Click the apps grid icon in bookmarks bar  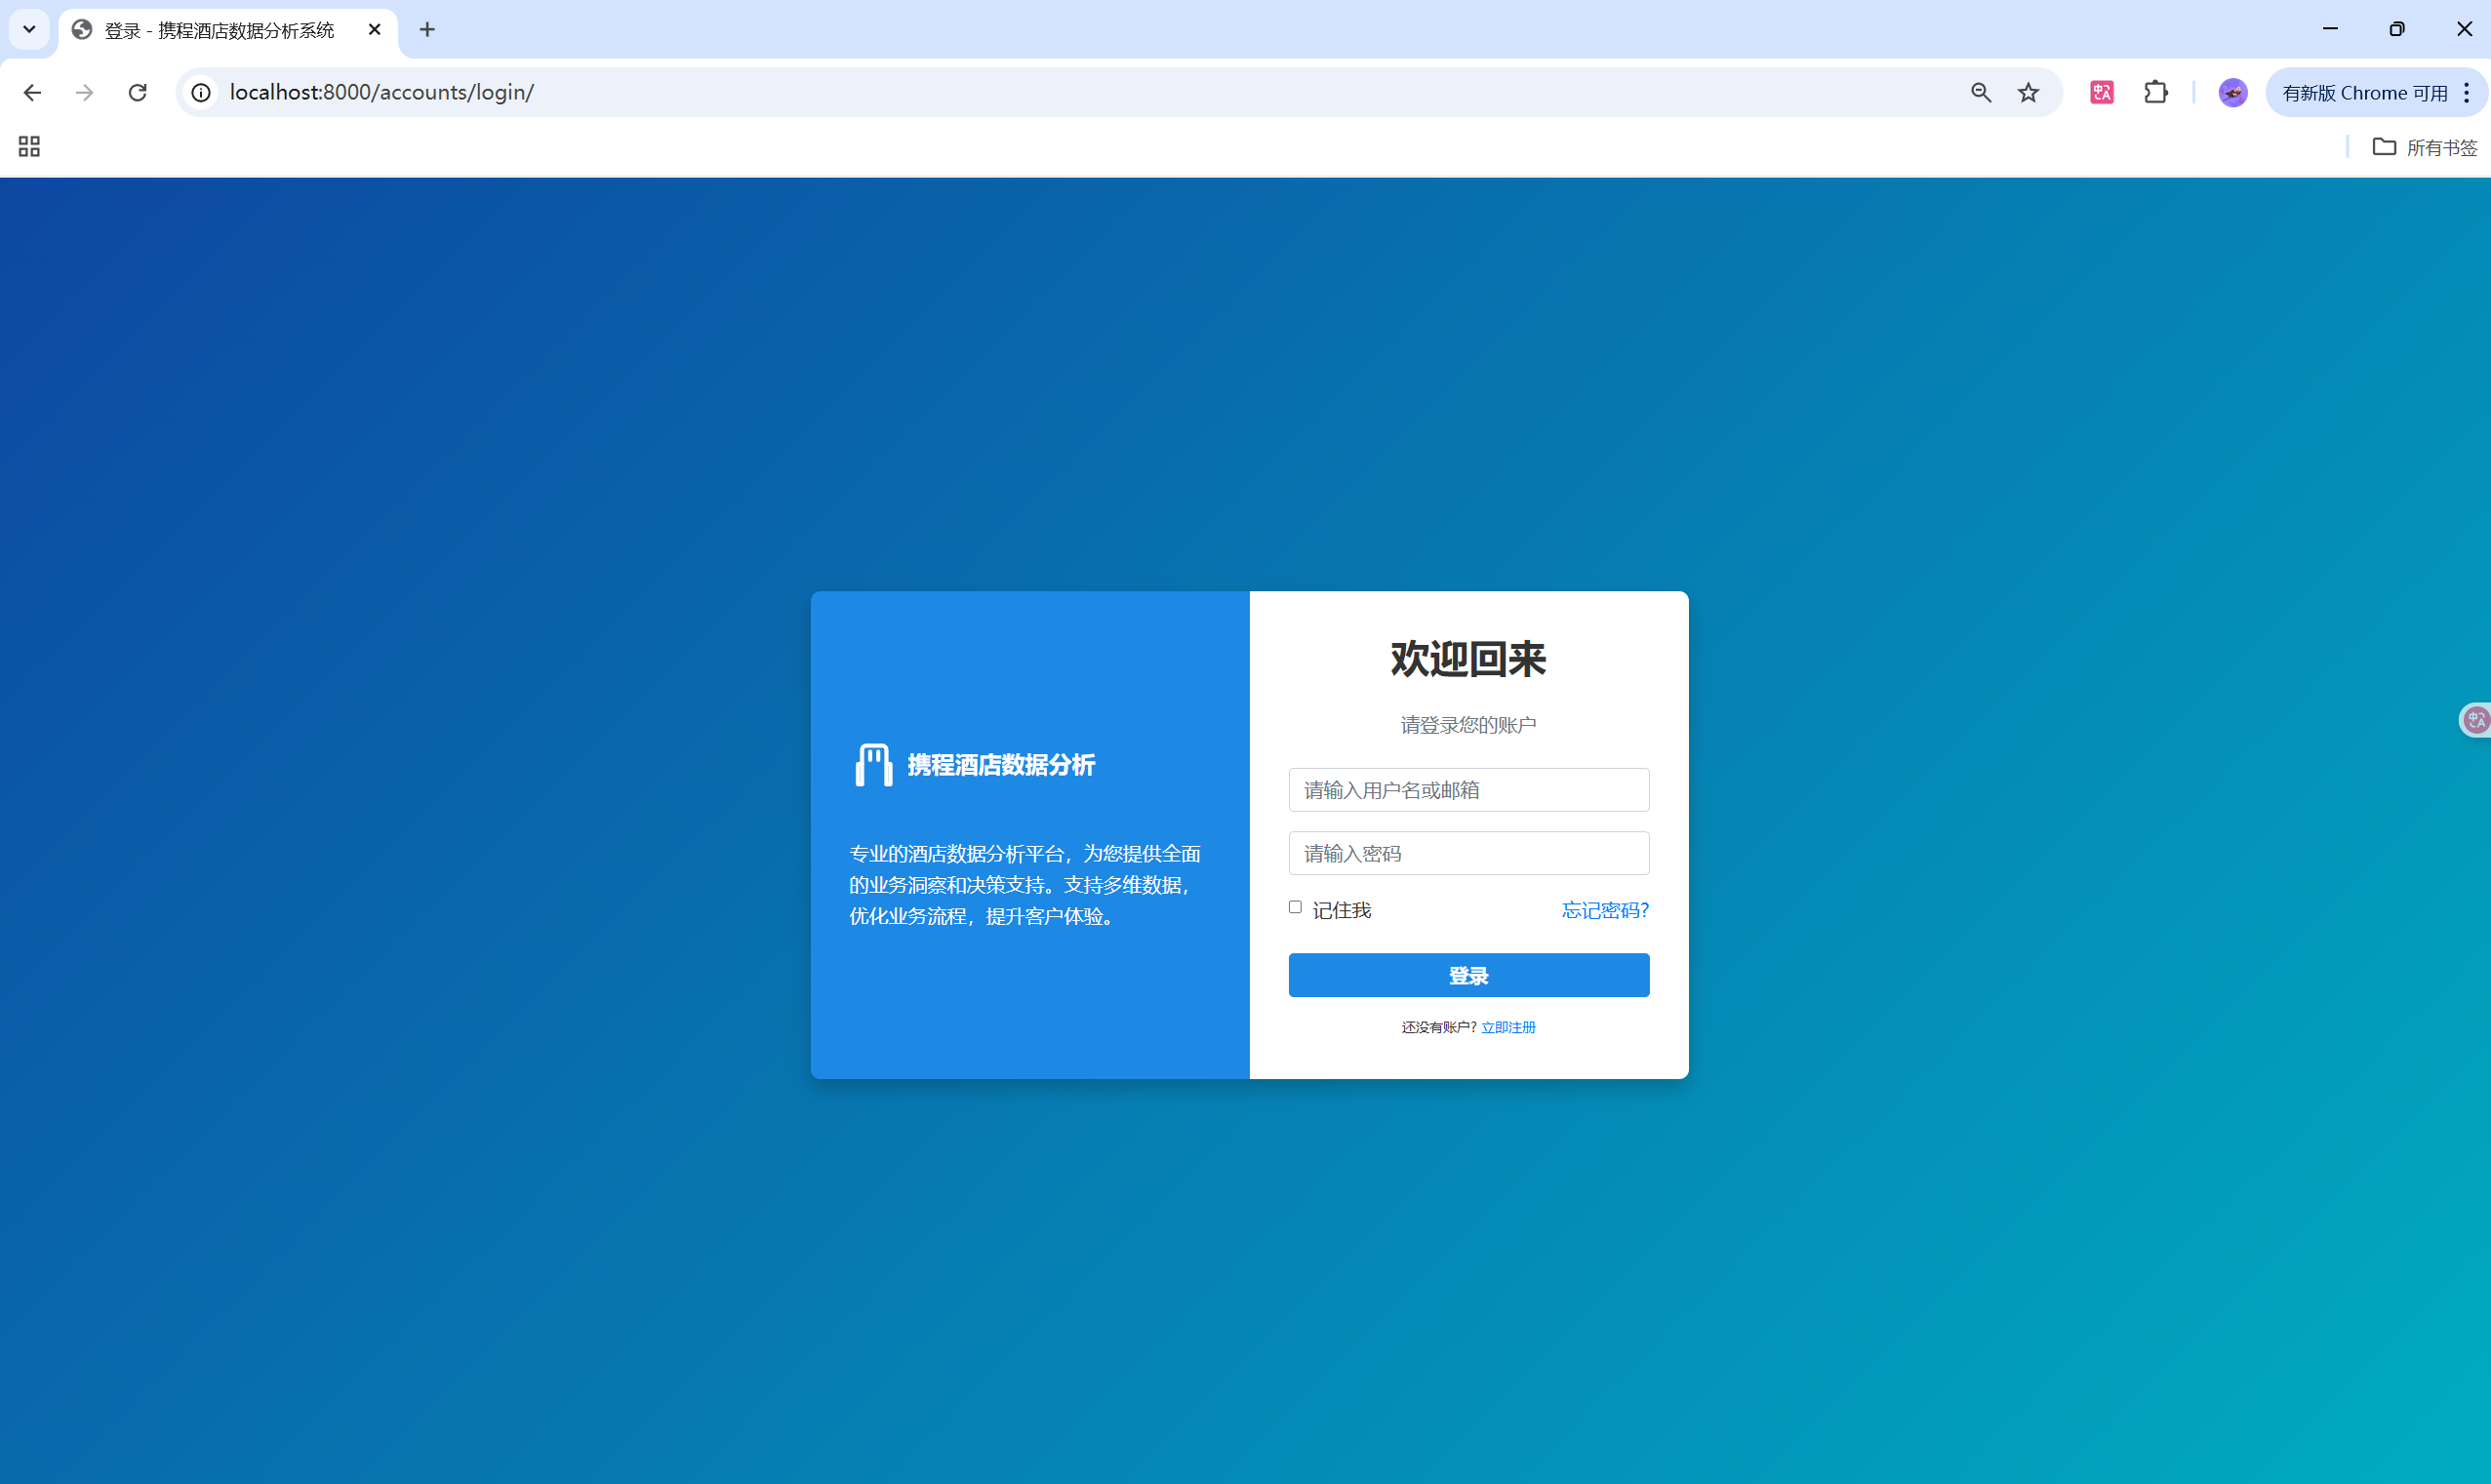point(29,147)
